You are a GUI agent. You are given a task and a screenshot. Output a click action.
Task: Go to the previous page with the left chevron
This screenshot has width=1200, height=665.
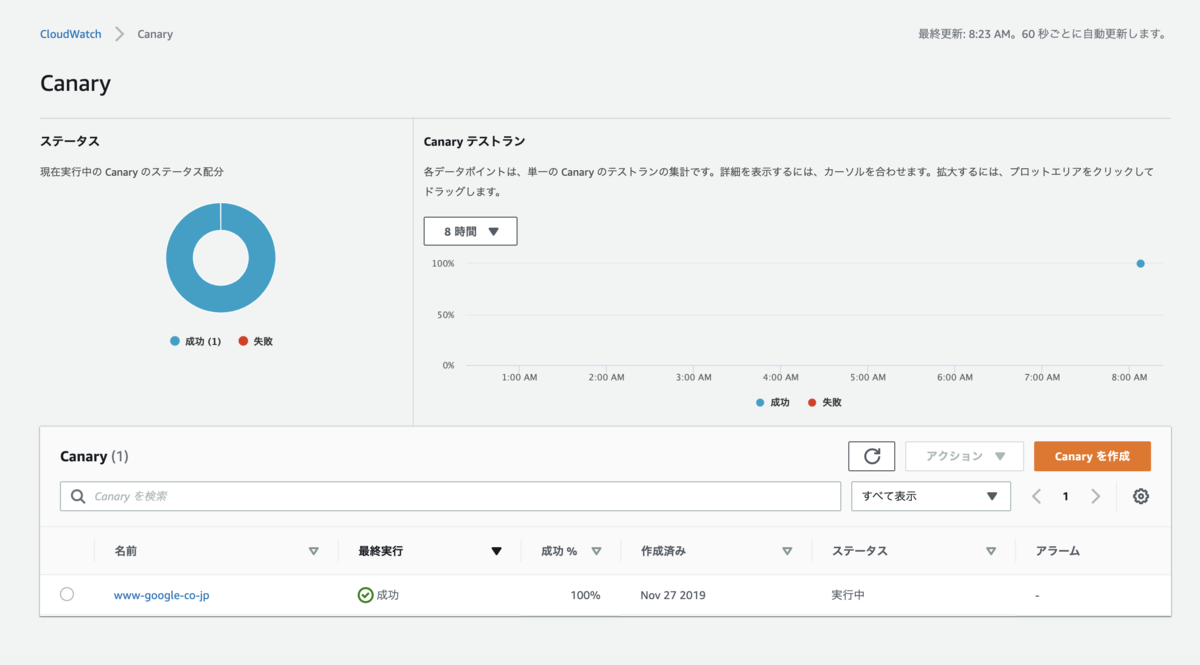click(x=1036, y=495)
